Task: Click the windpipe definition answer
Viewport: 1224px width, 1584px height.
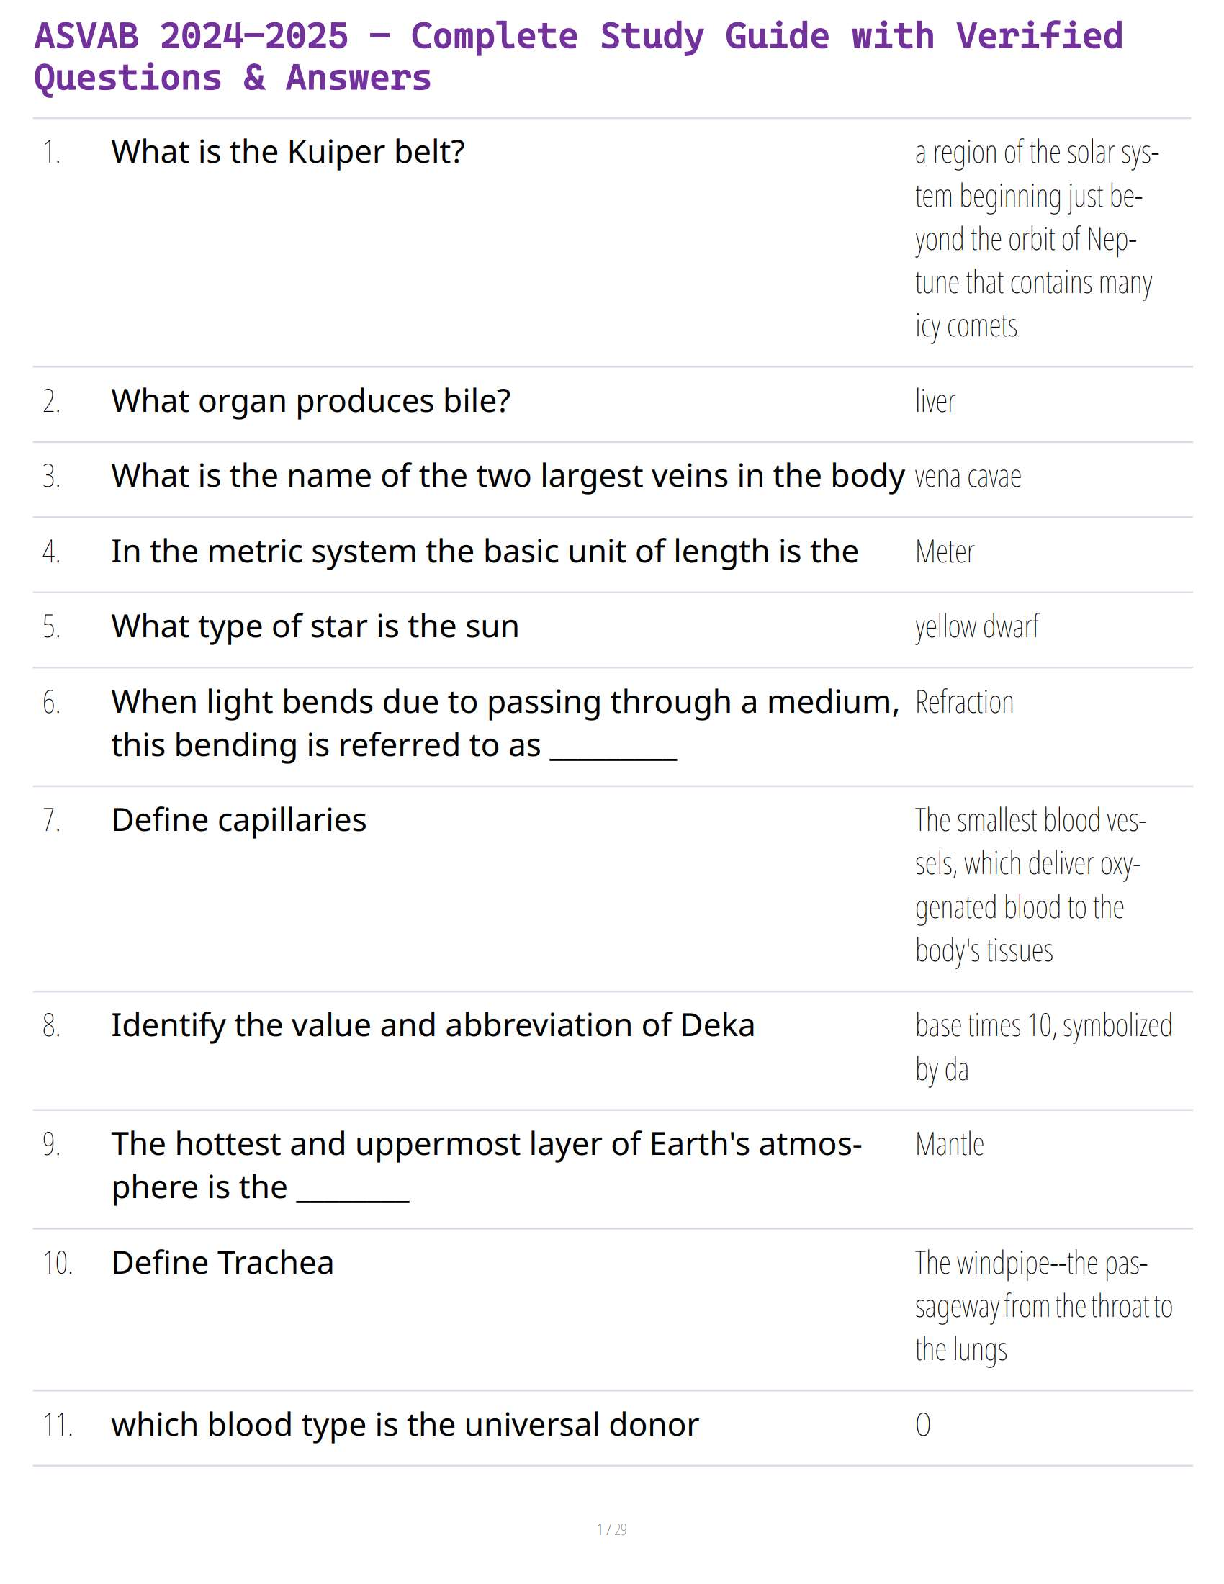Action: pos(1042,1306)
